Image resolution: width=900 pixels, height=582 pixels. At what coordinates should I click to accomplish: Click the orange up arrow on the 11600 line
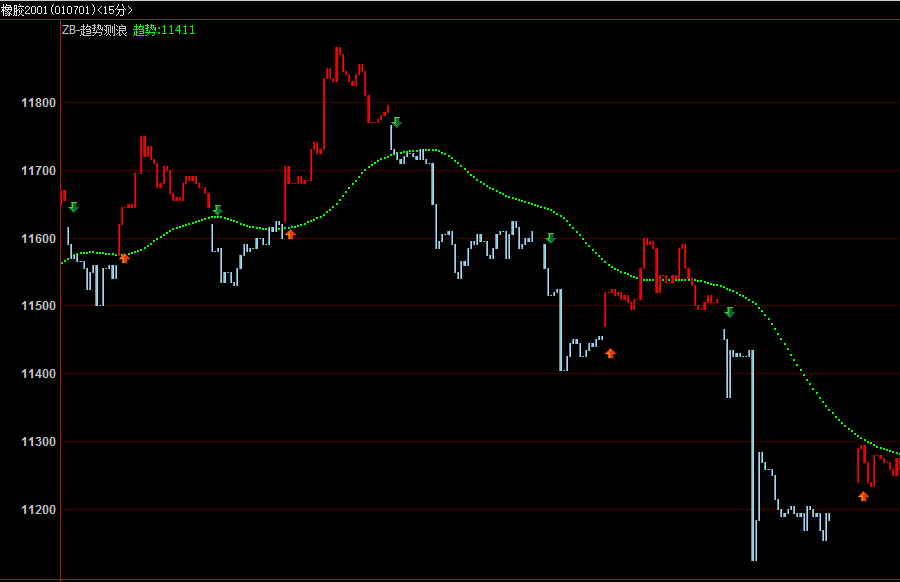coord(290,234)
